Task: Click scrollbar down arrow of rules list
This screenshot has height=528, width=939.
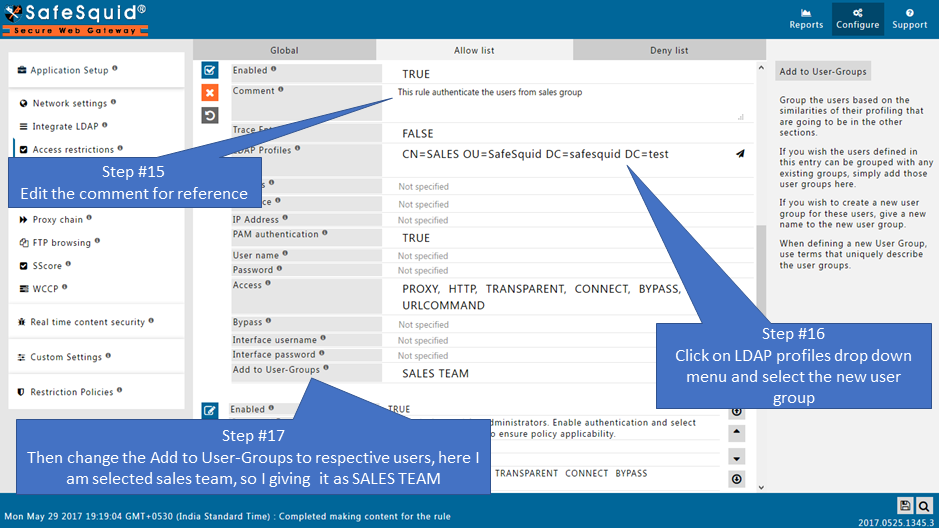Action: [x=761, y=487]
